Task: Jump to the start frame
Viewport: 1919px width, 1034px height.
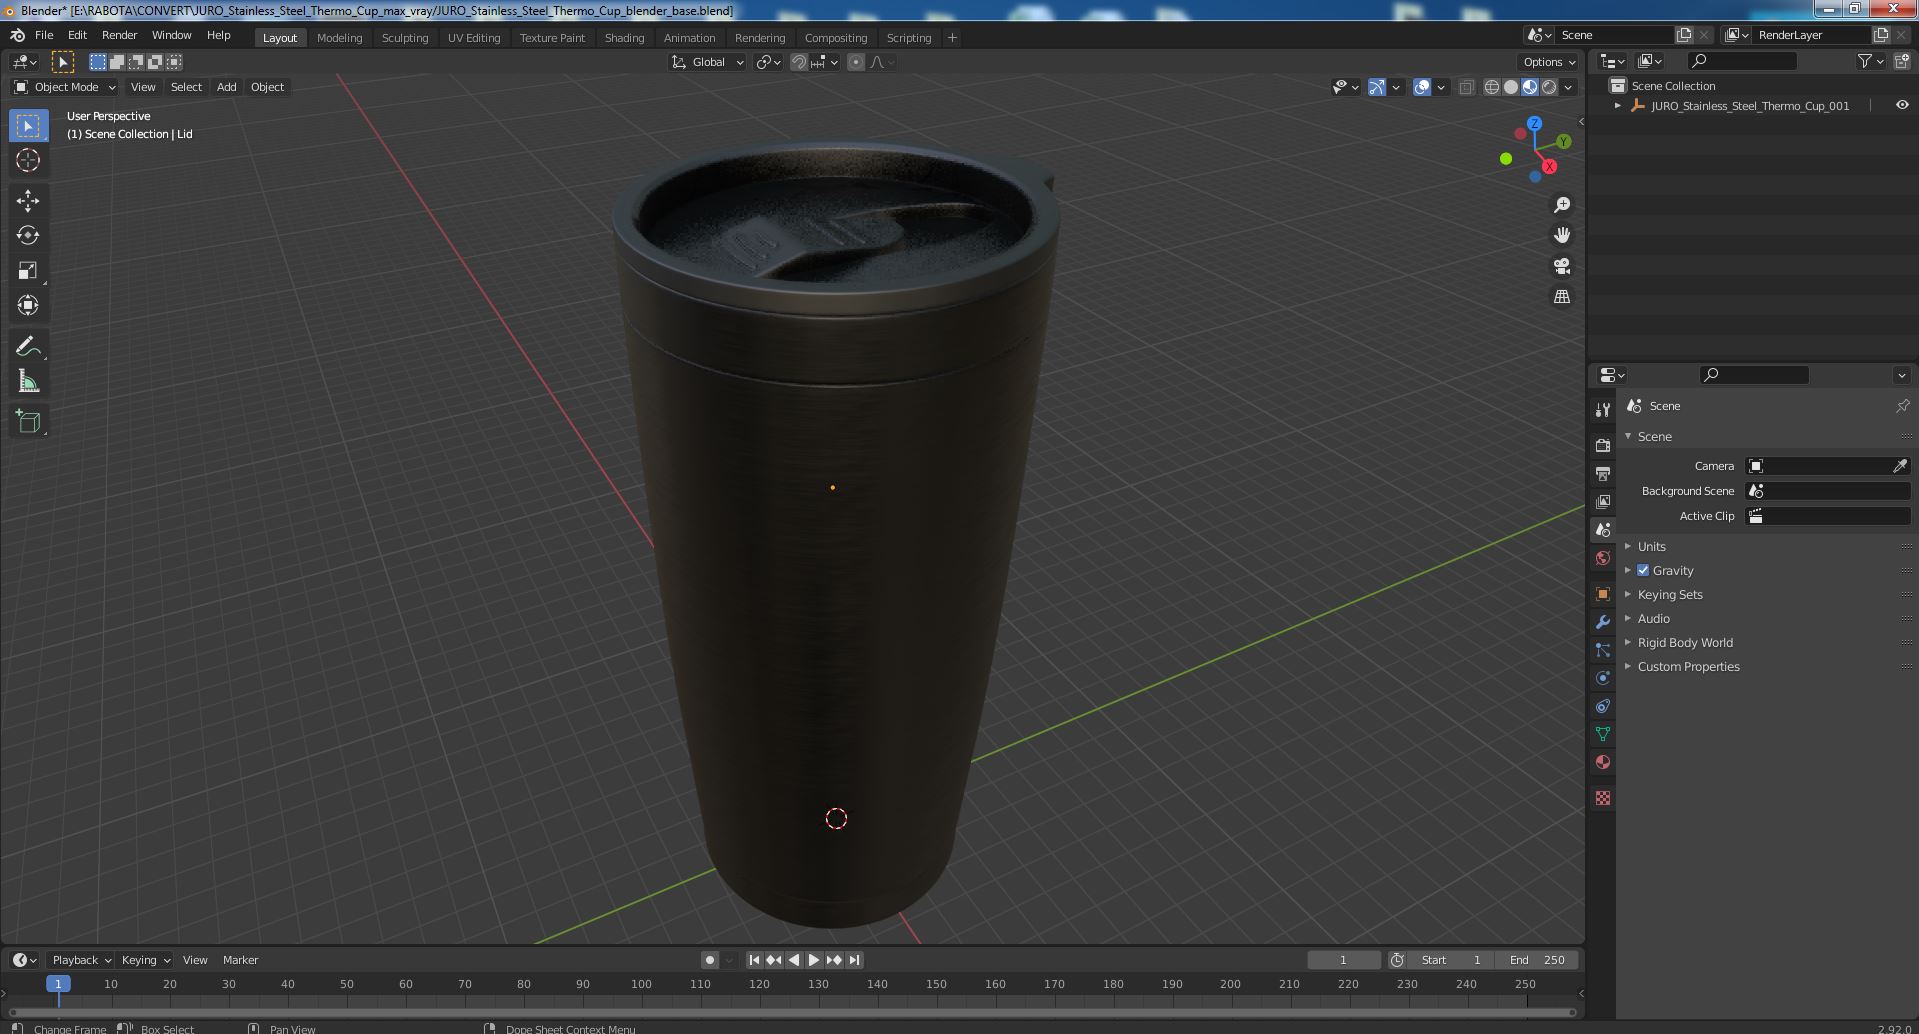Action: [x=754, y=960]
